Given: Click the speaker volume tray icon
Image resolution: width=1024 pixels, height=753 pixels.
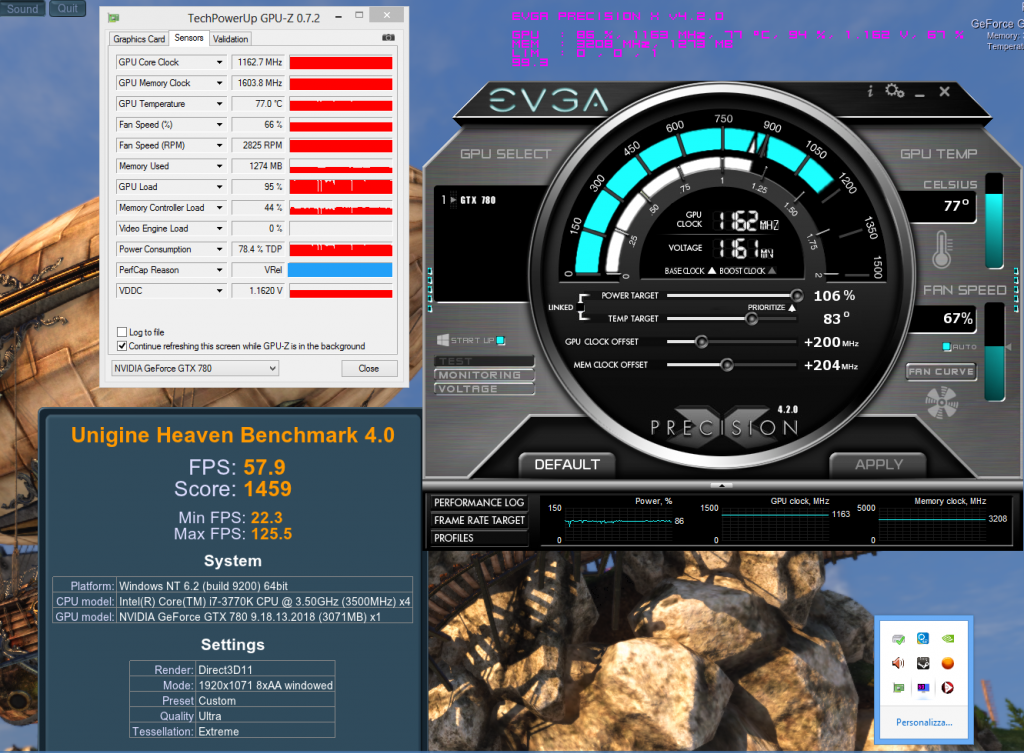Looking at the screenshot, I should (897, 663).
